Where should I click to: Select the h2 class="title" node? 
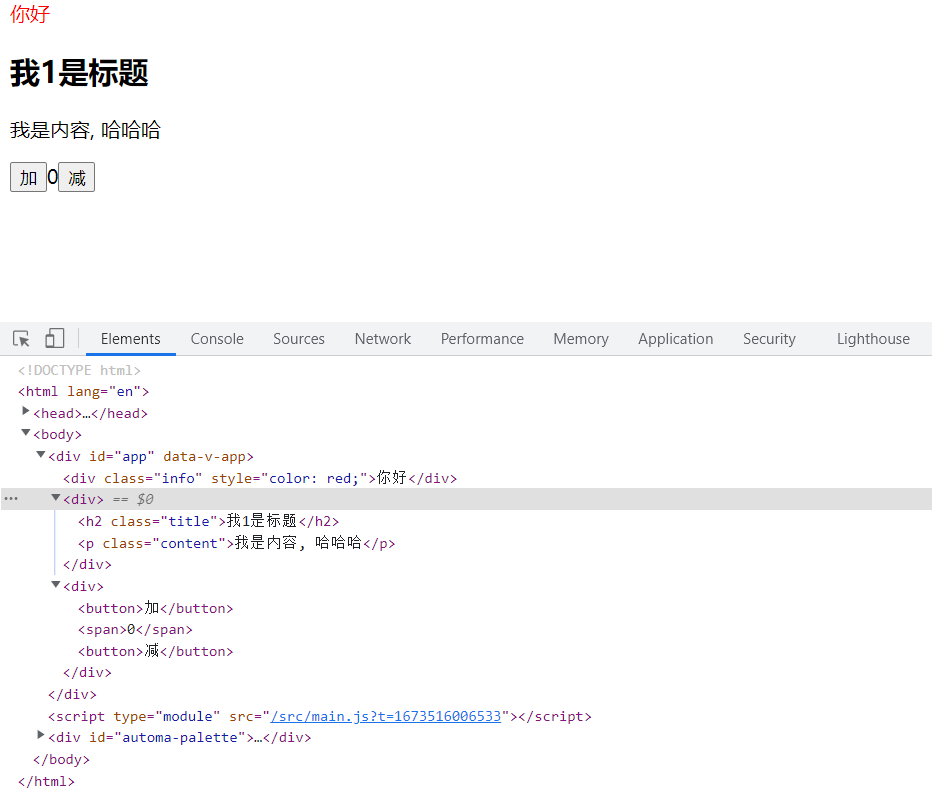click(x=208, y=521)
